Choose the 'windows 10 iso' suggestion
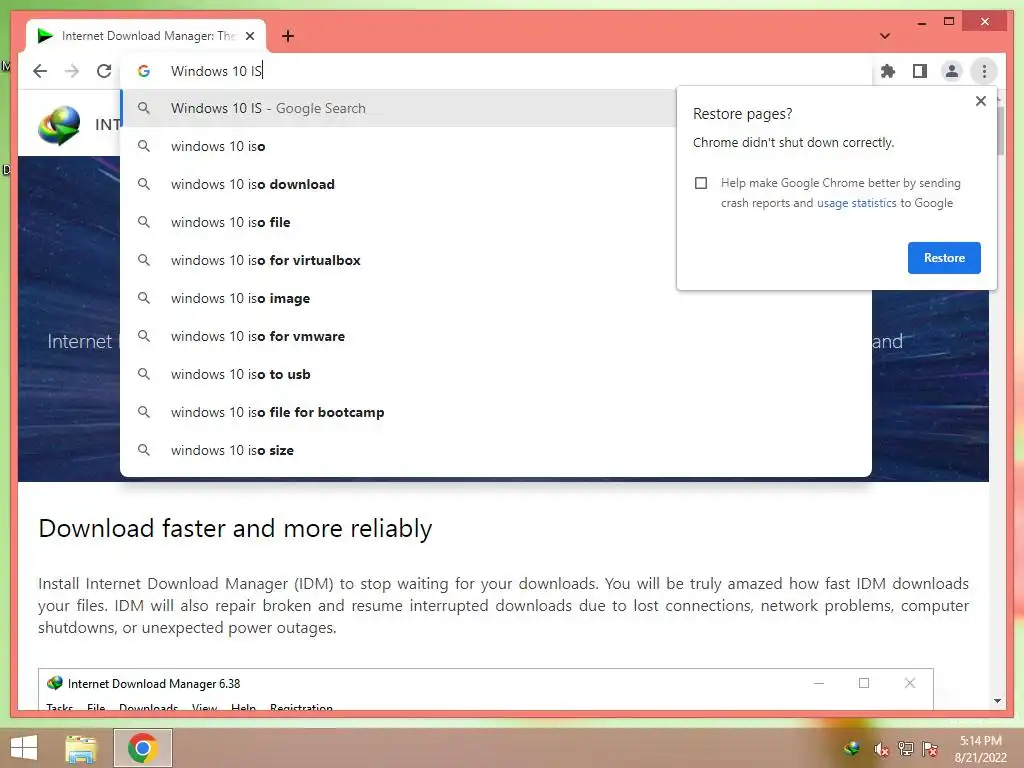Viewport: 1024px width, 768px height. tap(496, 146)
